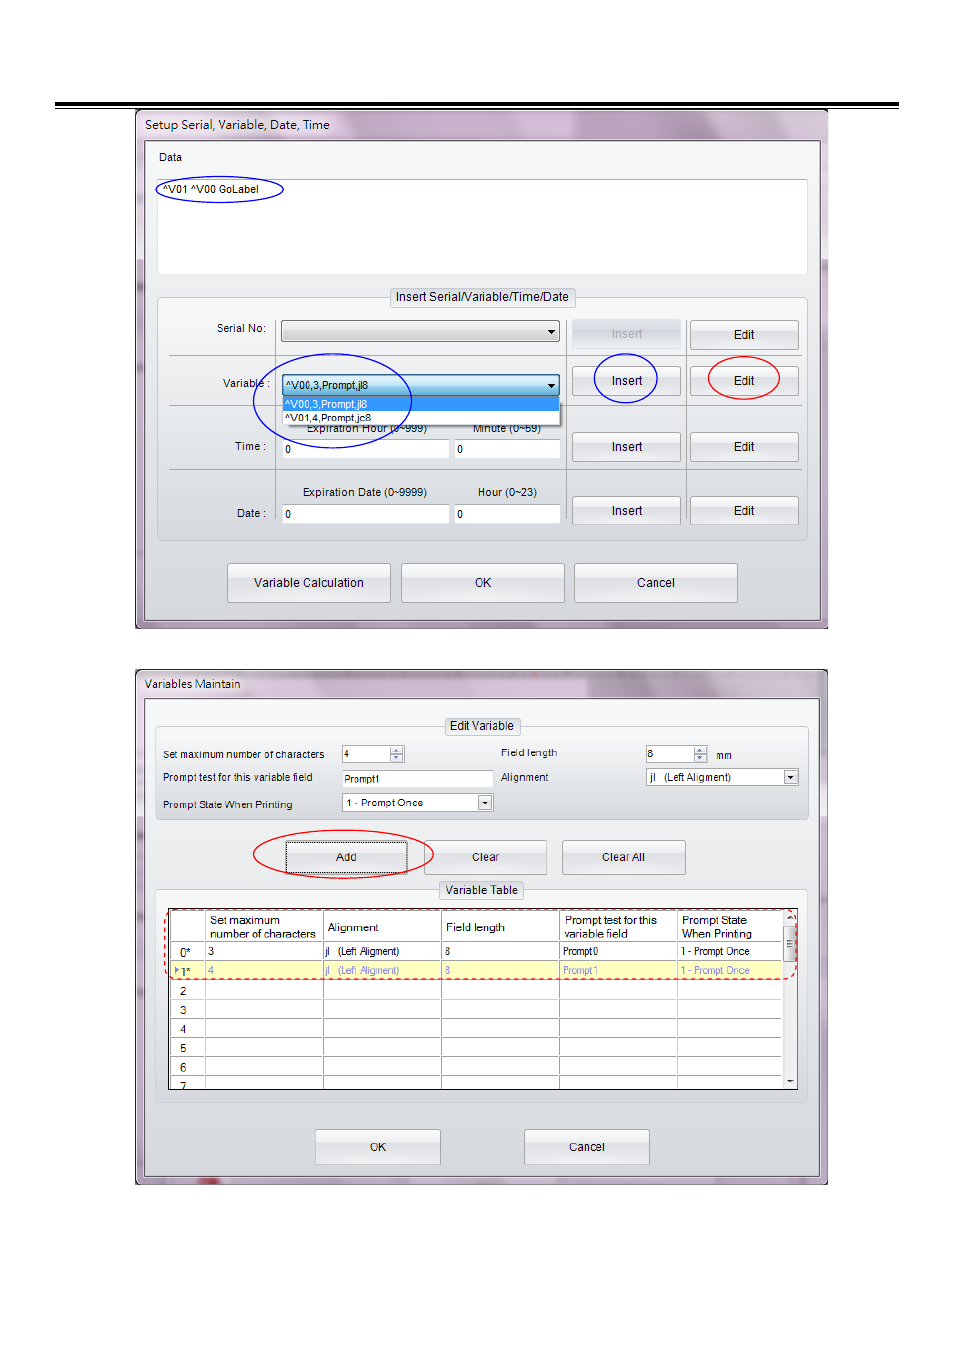Cancel the Setup Serial dialog

coord(656,583)
